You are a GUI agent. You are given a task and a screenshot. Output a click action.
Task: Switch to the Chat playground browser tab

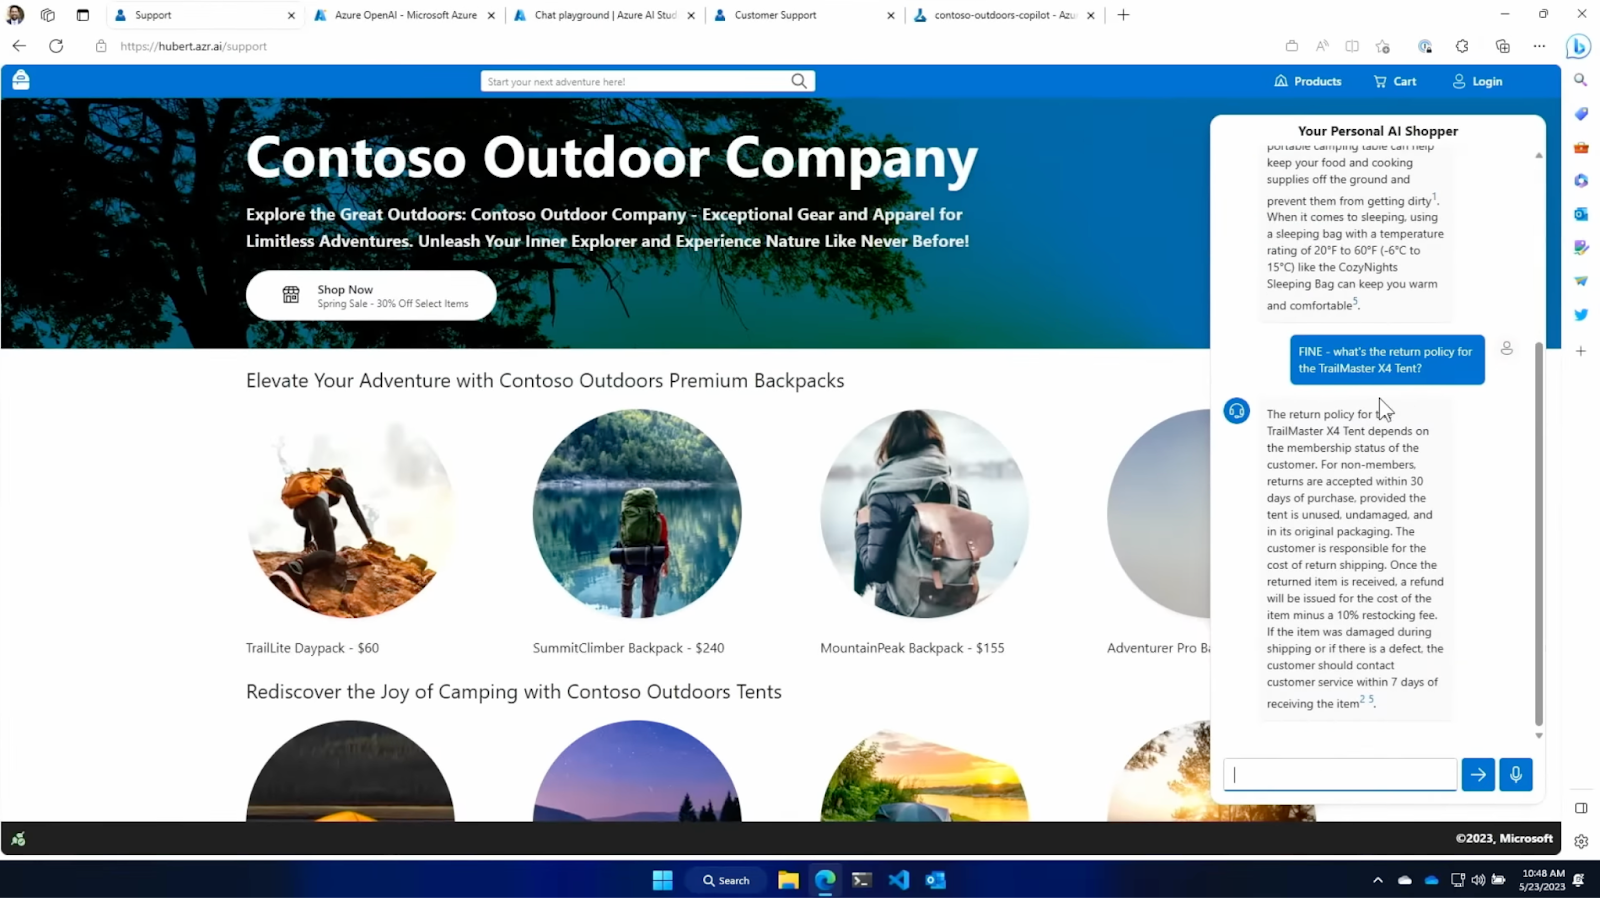(604, 15)
